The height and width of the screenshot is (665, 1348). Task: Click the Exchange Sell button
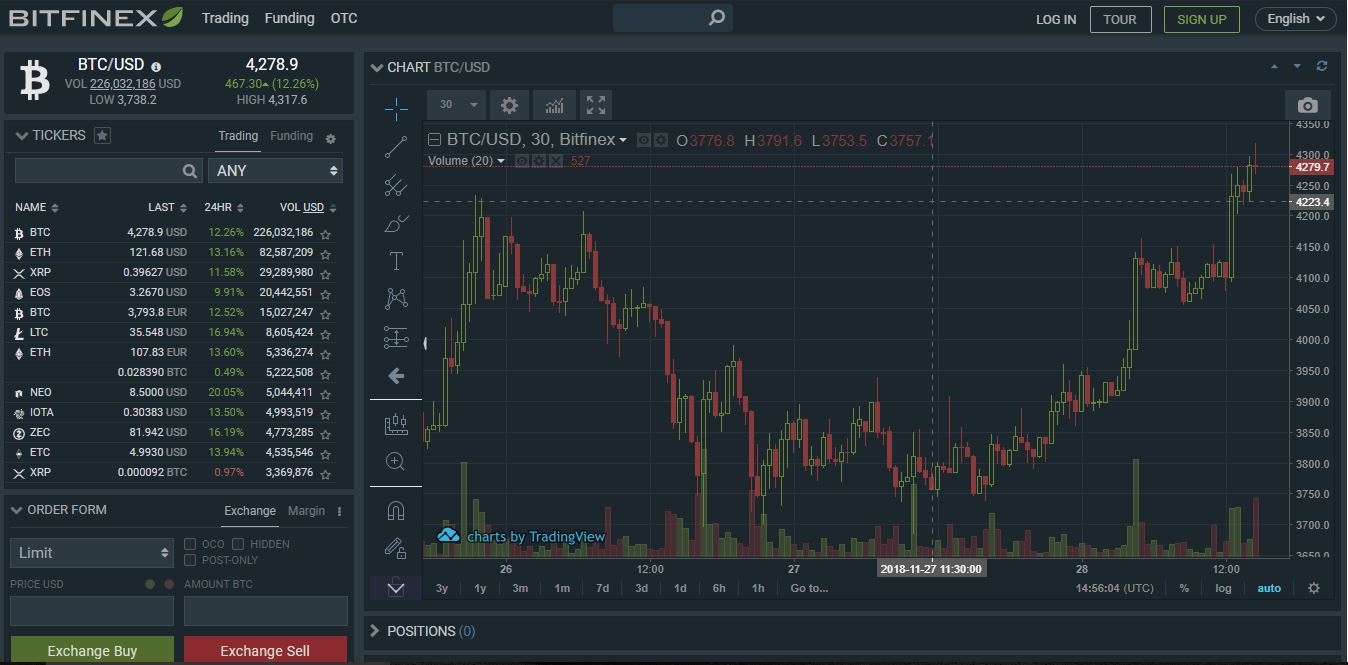[265, 650]
